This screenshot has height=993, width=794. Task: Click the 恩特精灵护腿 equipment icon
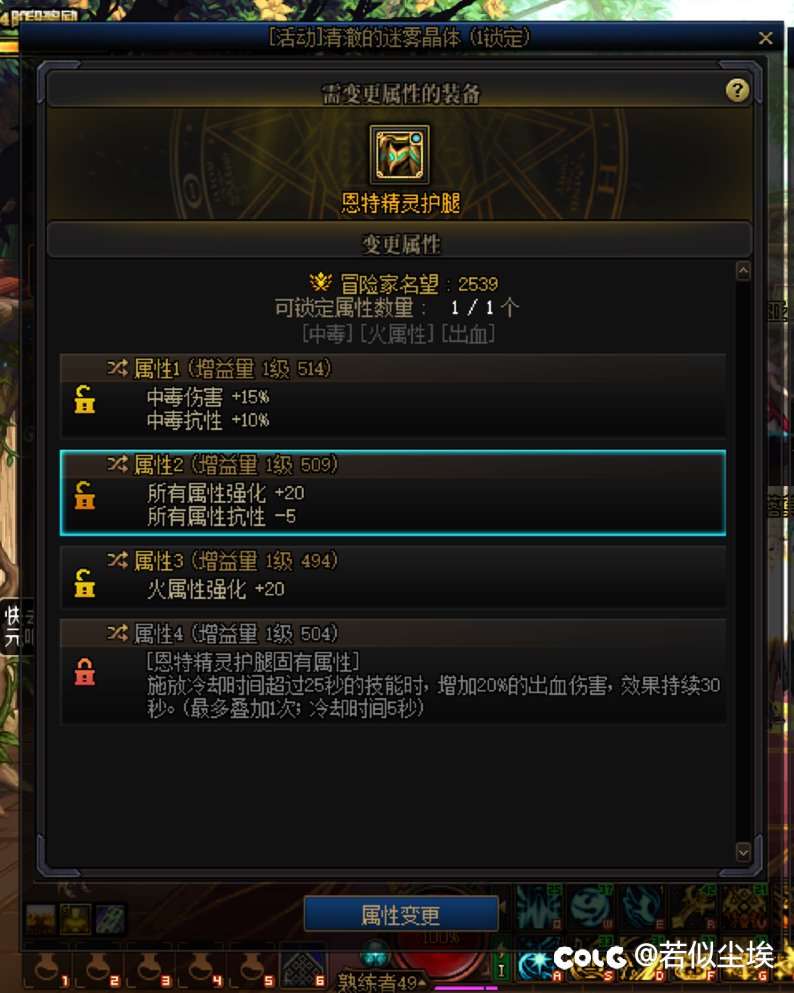pos(400,155)
